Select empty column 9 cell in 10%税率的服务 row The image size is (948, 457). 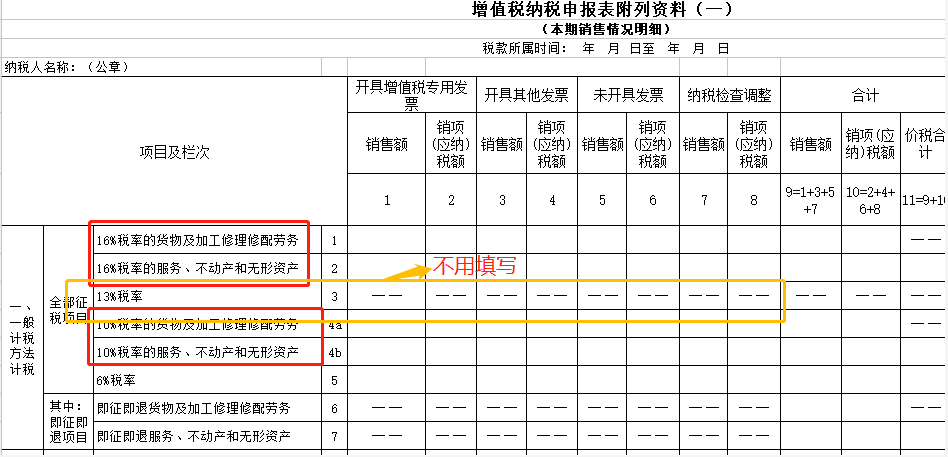(x=811, y=352)
